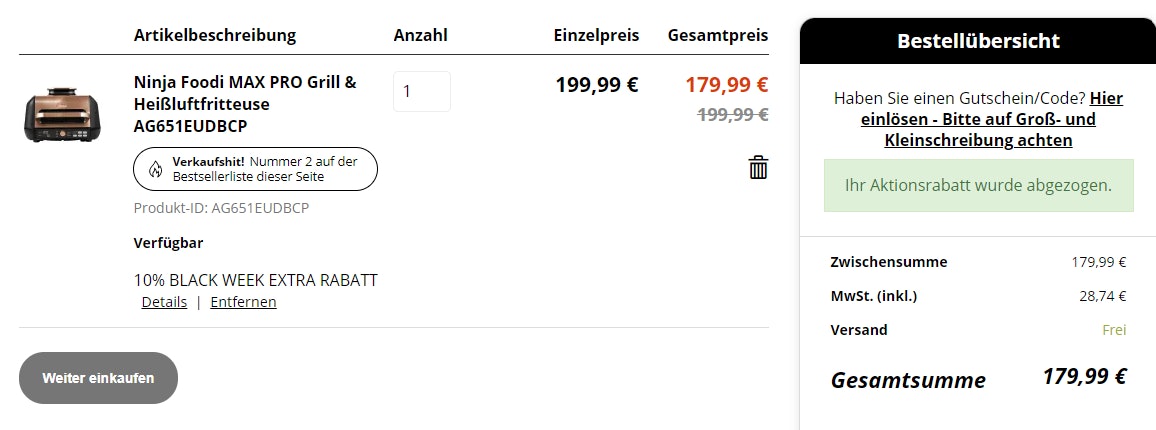Click the trash can delete icon
The height and width of the screenshot is (430, 1156).
(758, 167)
